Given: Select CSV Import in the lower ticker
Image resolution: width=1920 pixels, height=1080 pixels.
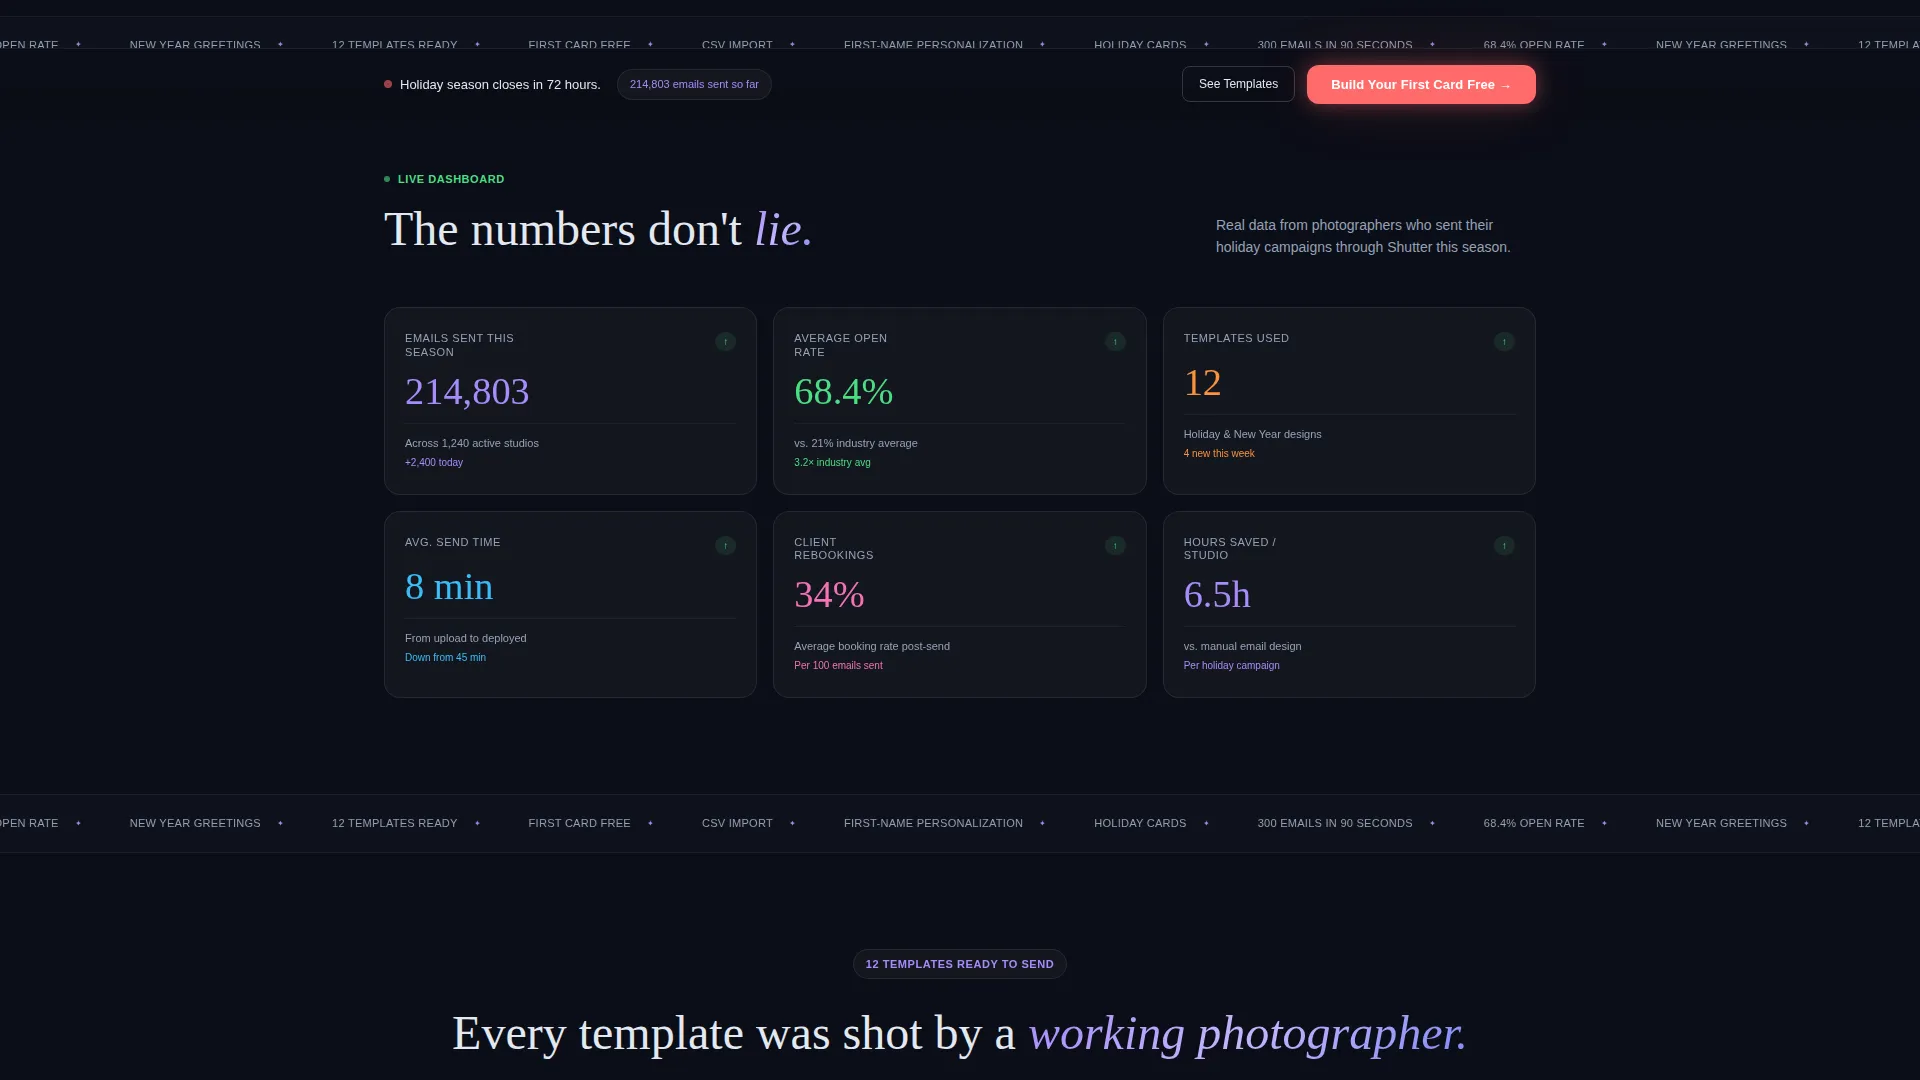Looking at the screenshot, I should click(737, 823).
